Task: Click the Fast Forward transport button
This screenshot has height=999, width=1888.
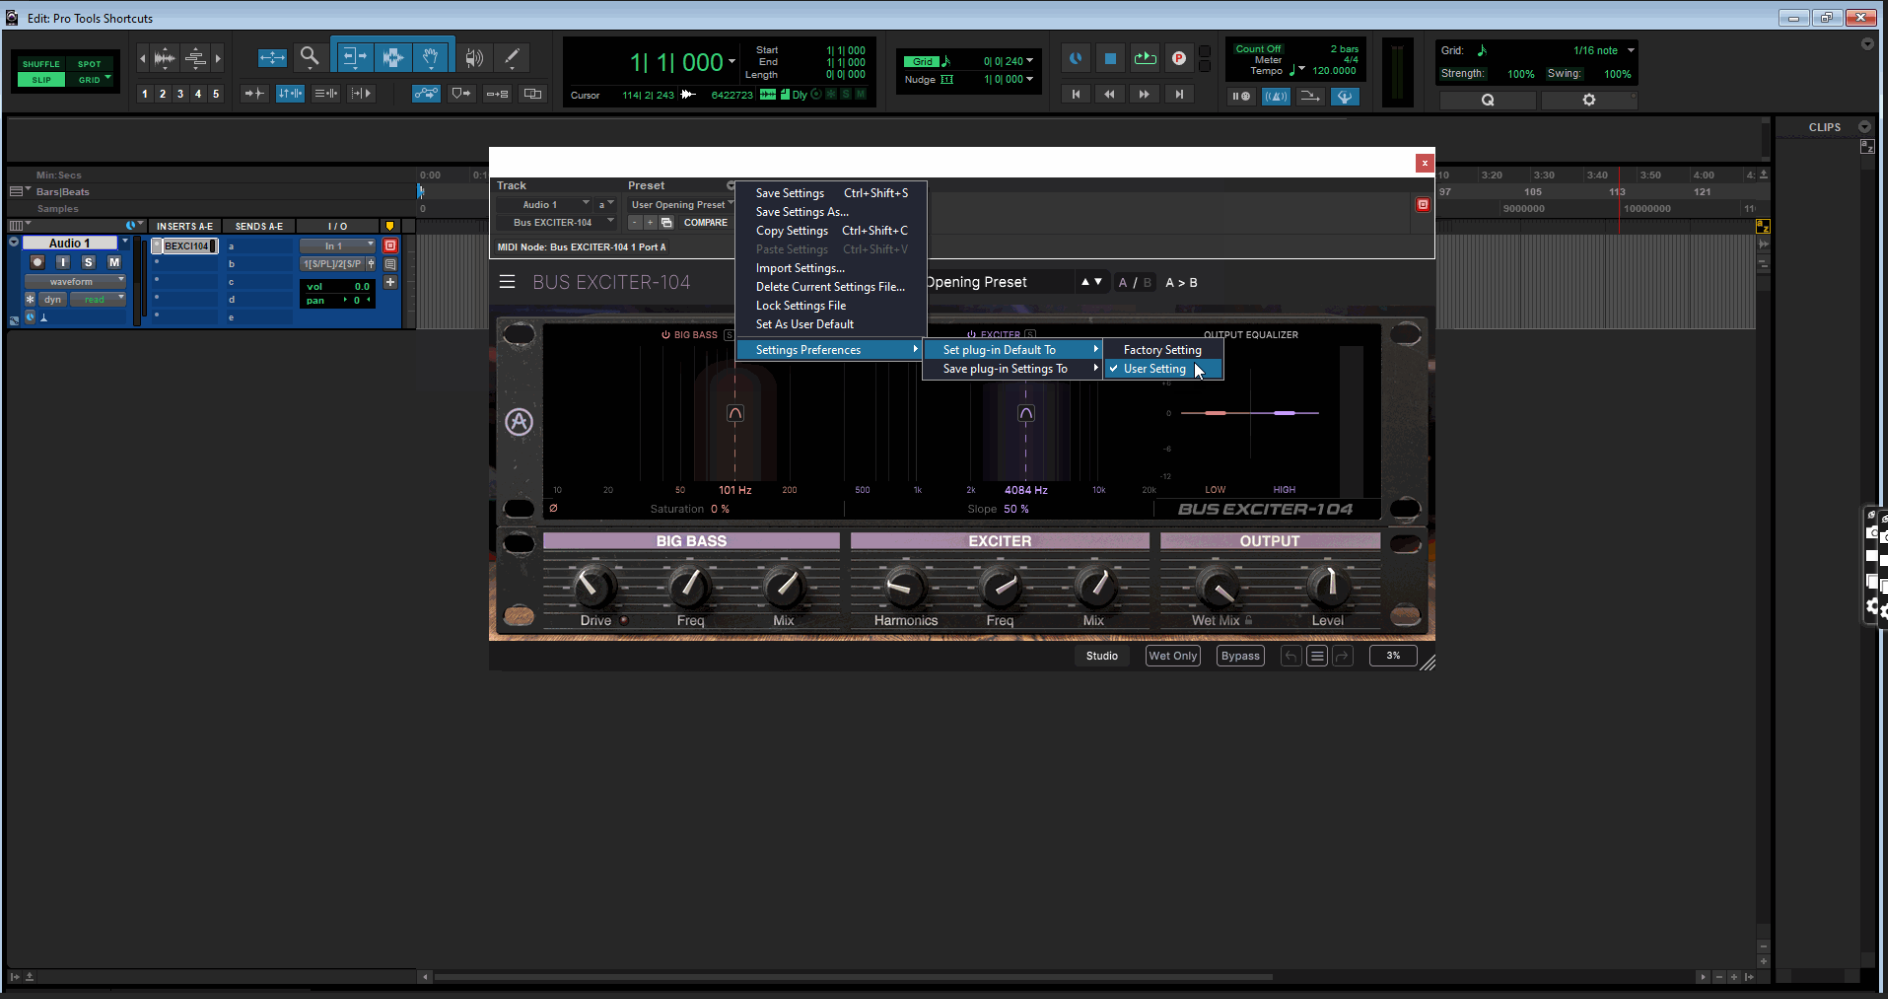Action: point(1144,94)
